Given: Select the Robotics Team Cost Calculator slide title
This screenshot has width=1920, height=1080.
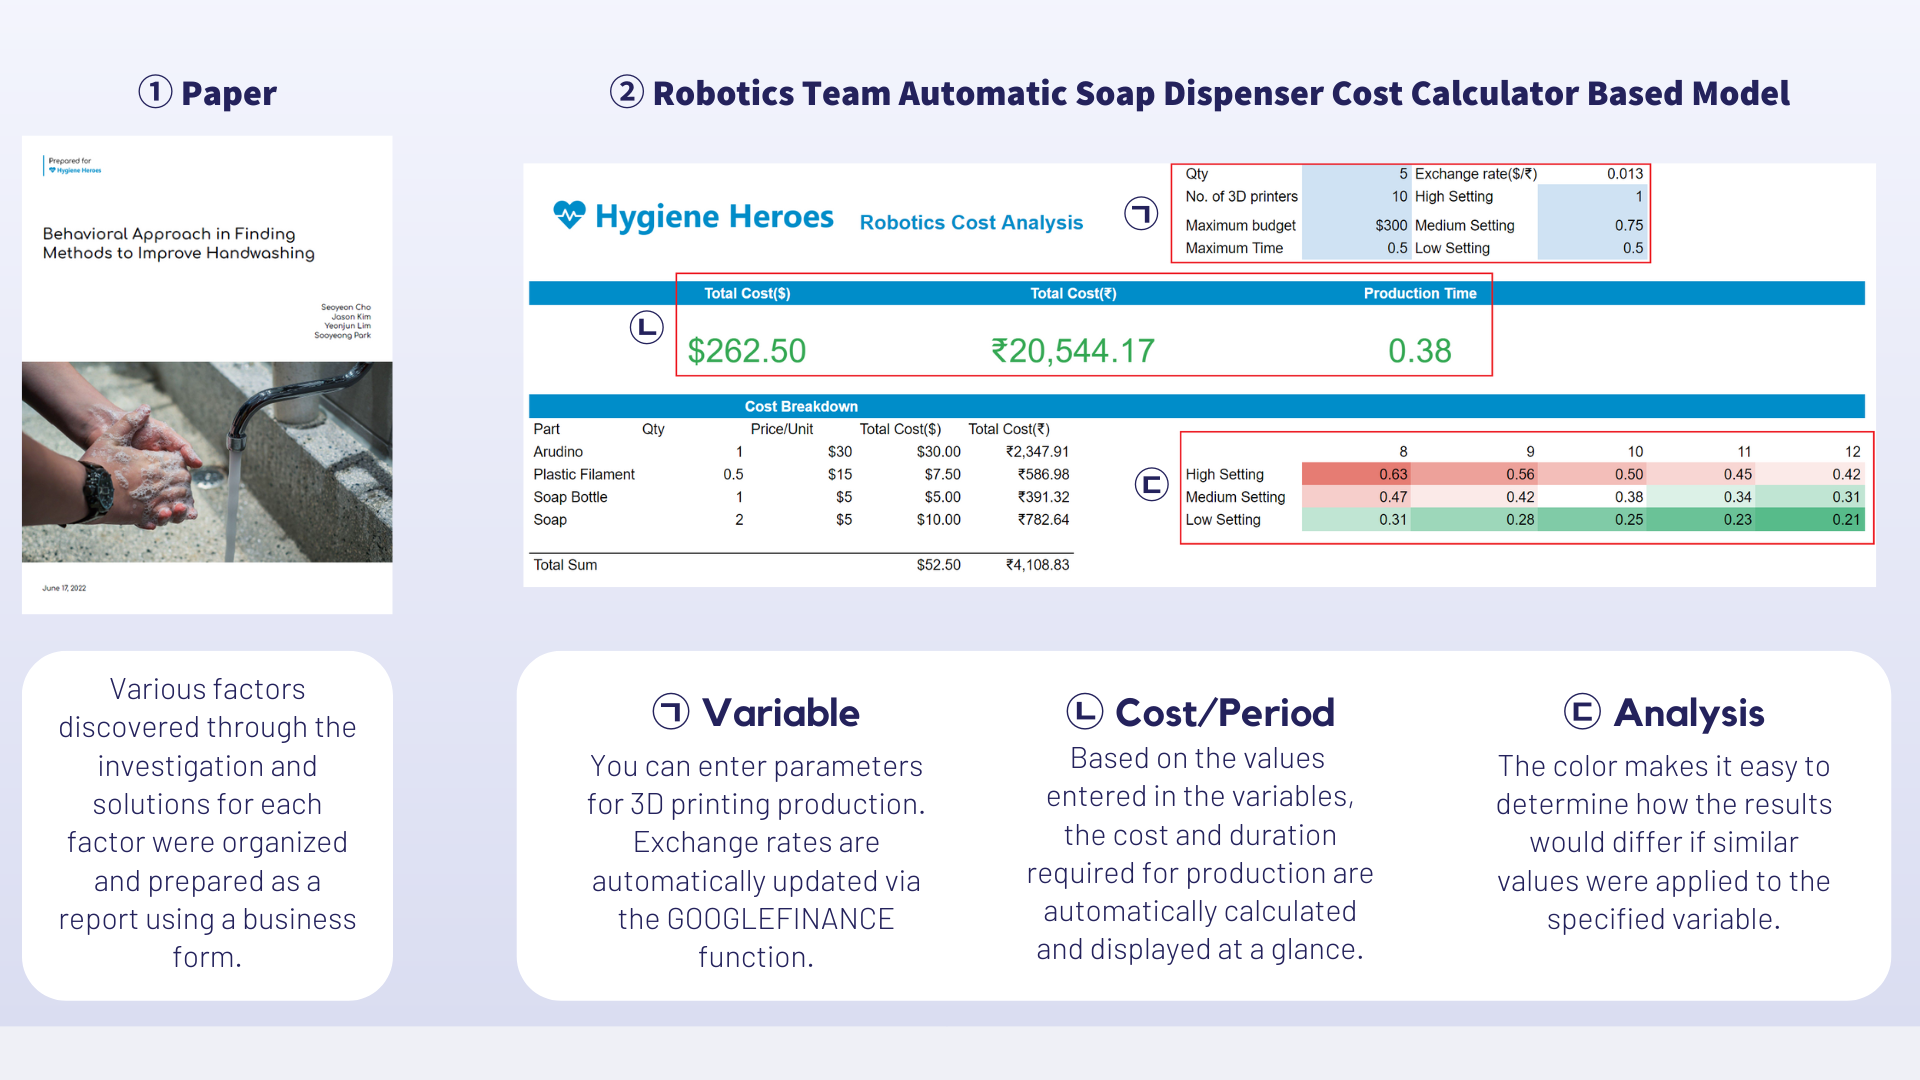Looking at the screenshot, I should [1221, 93].
